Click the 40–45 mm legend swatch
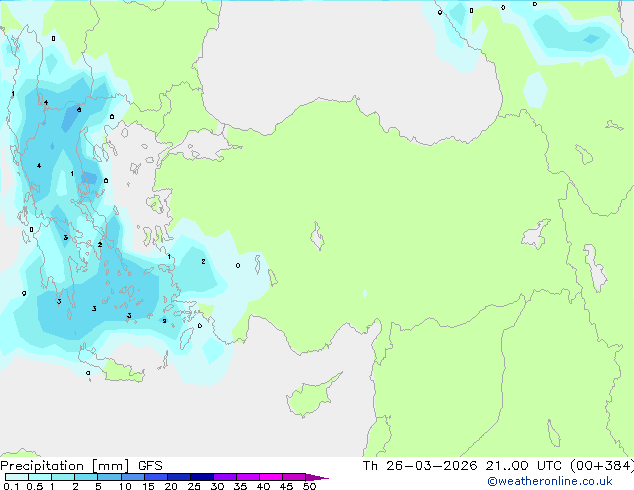 271,477
